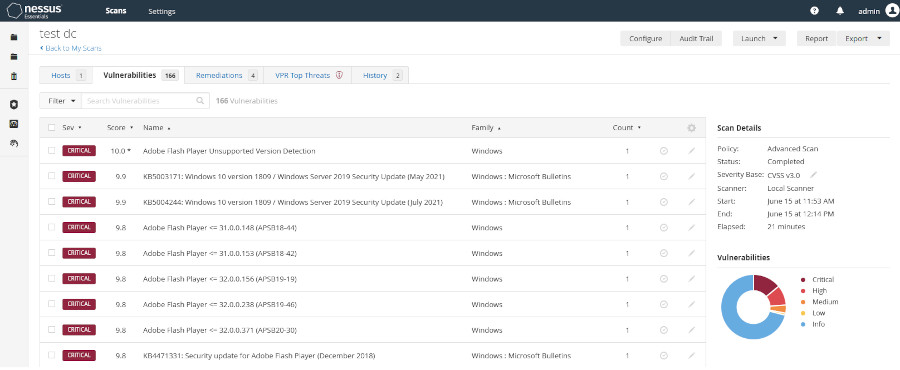Open the Terrascan icon in sidebar
This screenshot has height=370, width=900.
tap(14, 143)
